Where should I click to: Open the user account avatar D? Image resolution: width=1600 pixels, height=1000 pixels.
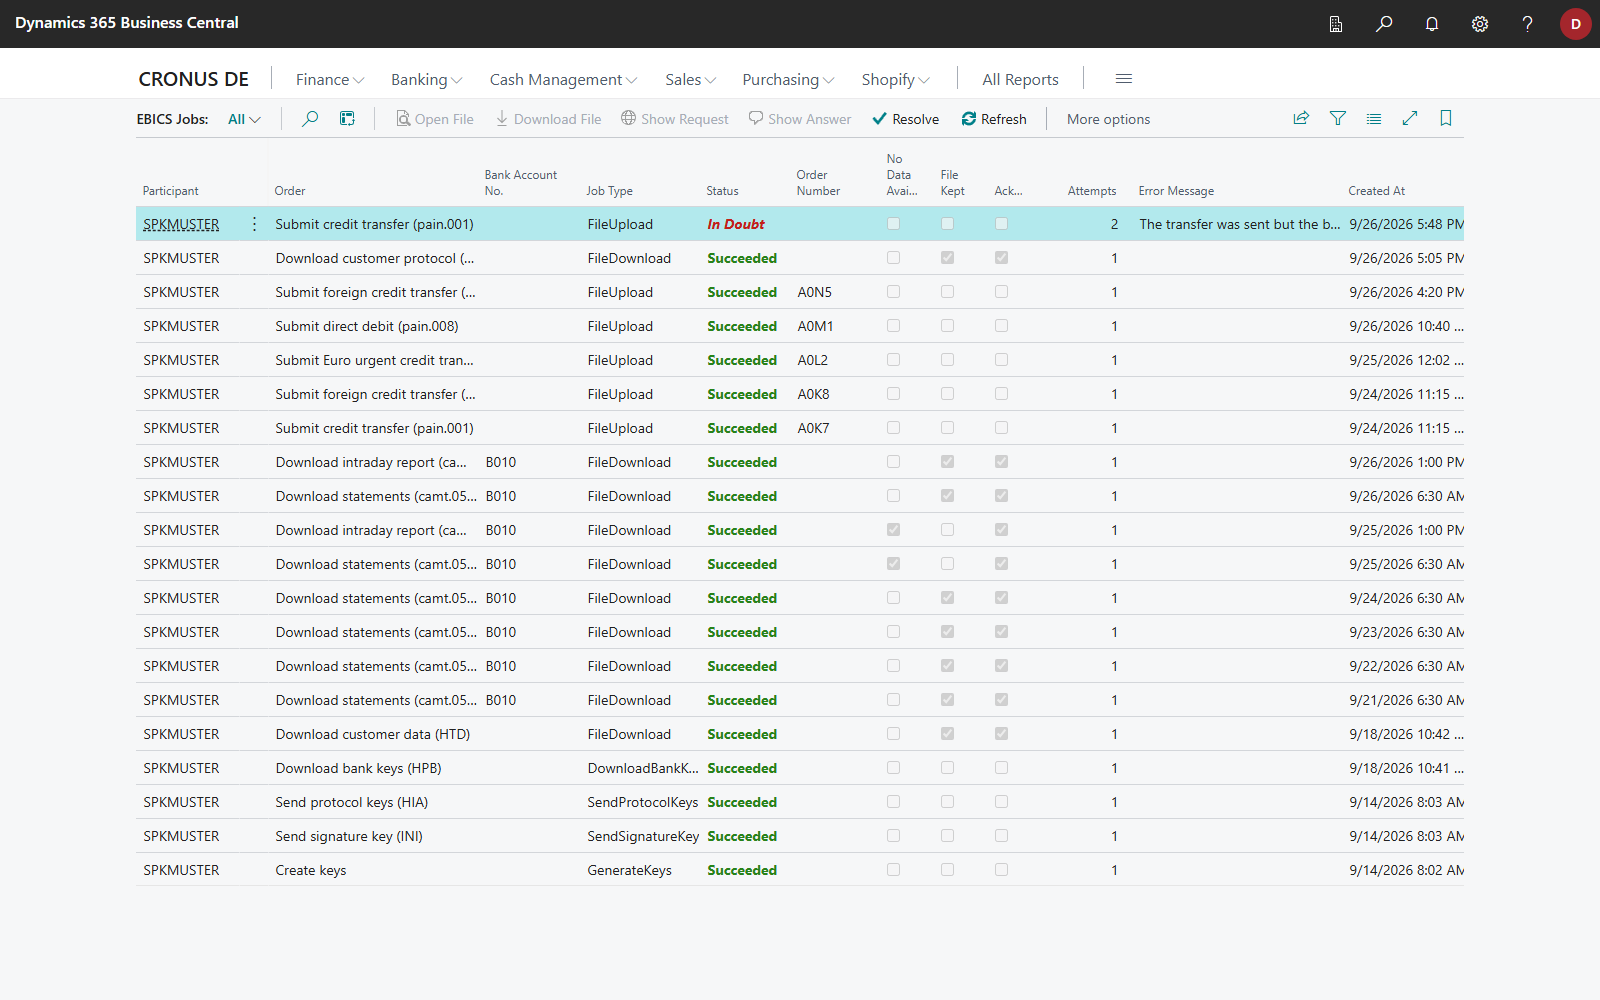pos(1576,24)
